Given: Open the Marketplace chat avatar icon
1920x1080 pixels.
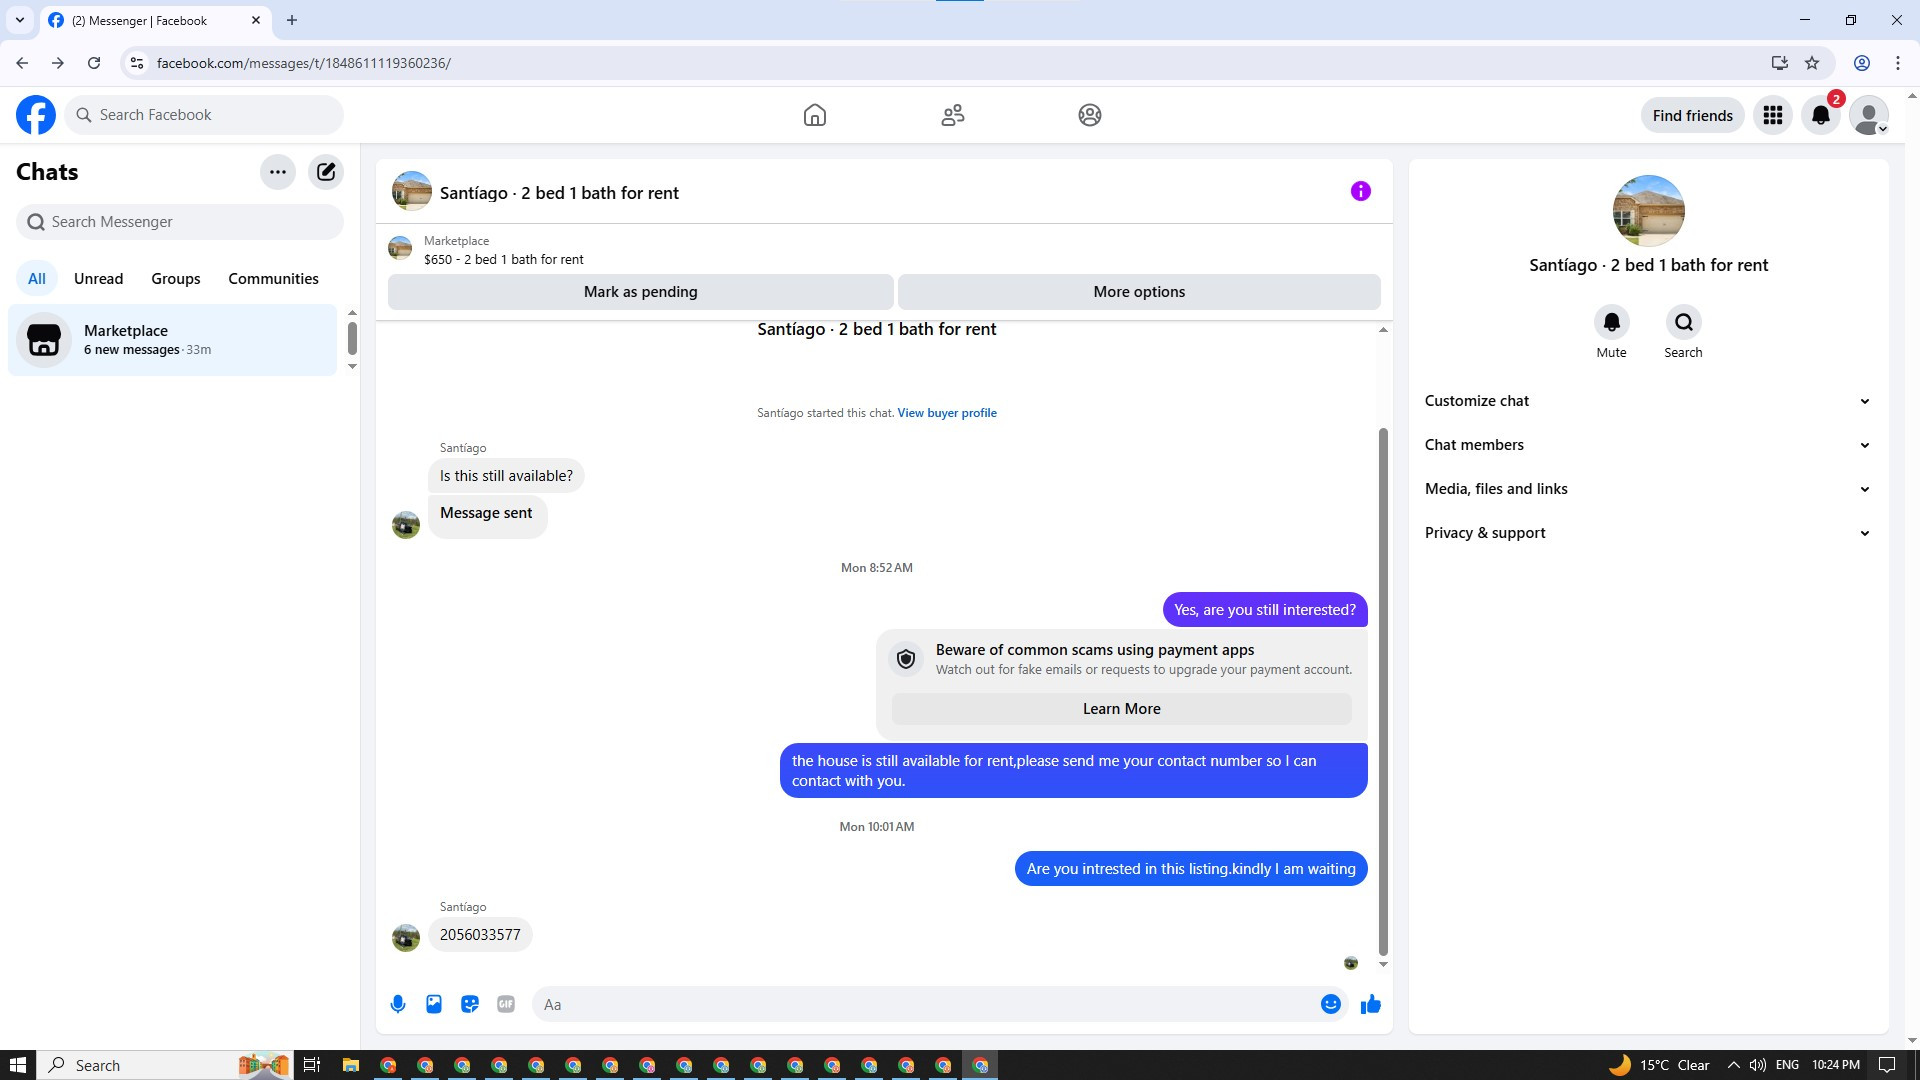Looking at the screenshot, I should [x=44, y=340].
